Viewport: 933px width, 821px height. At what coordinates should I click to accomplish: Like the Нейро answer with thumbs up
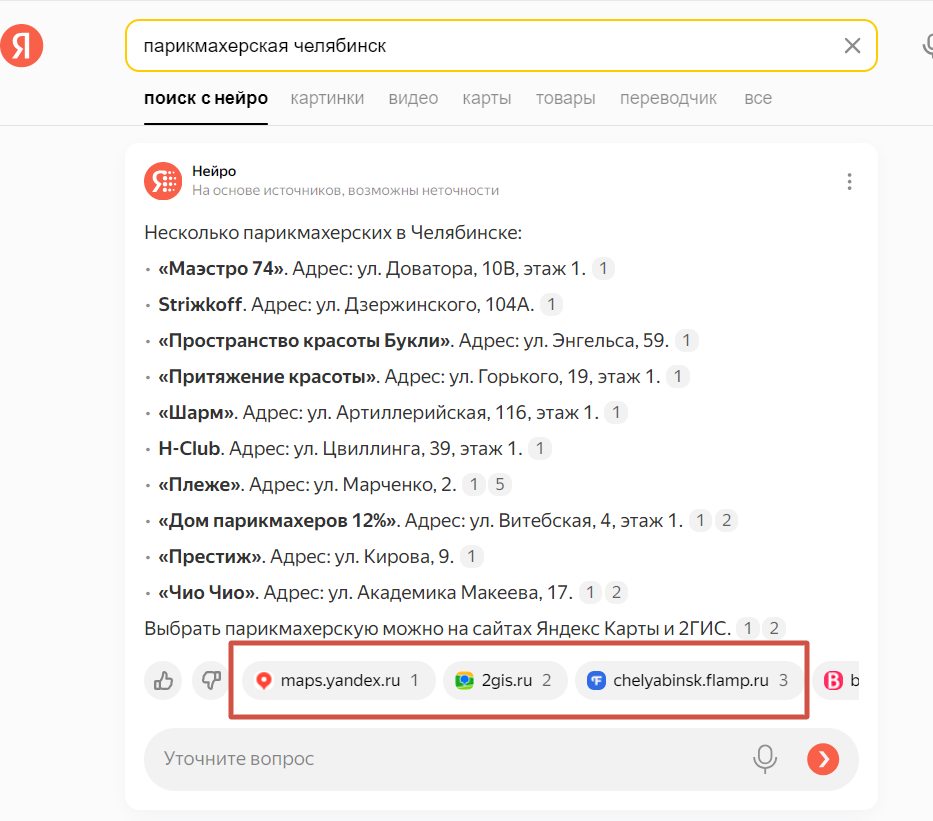[163, 680]
